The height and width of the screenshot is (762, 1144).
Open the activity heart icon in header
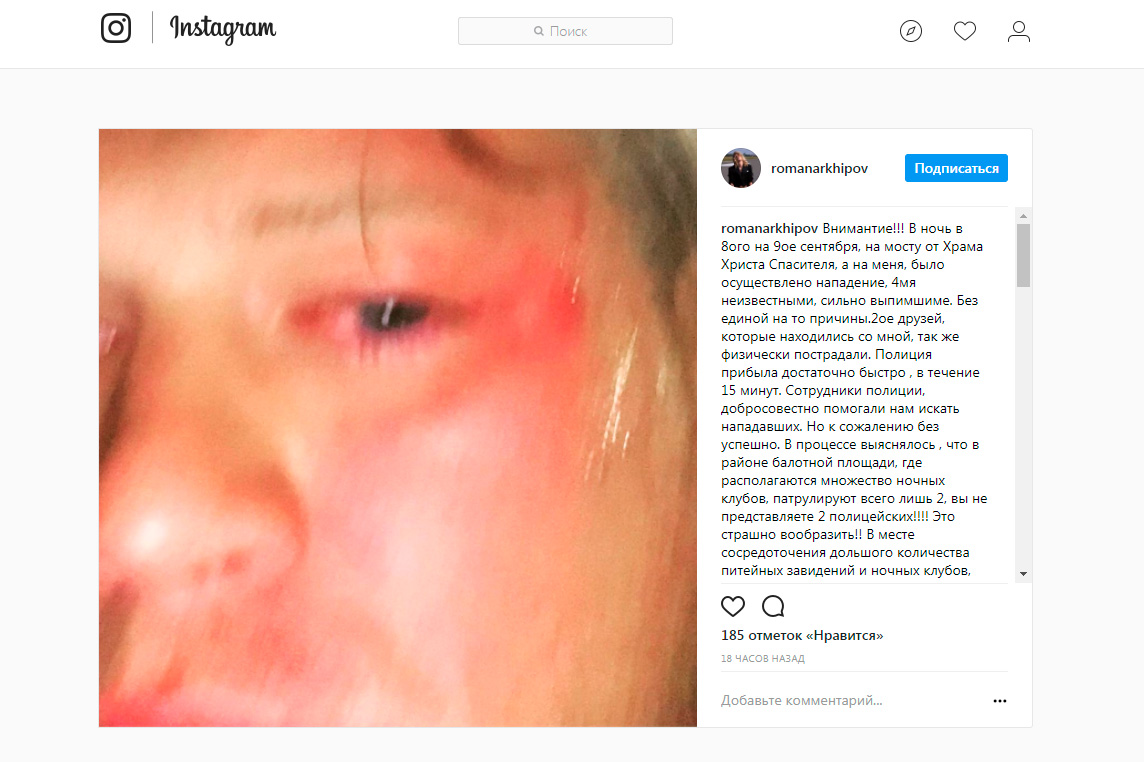965,31
